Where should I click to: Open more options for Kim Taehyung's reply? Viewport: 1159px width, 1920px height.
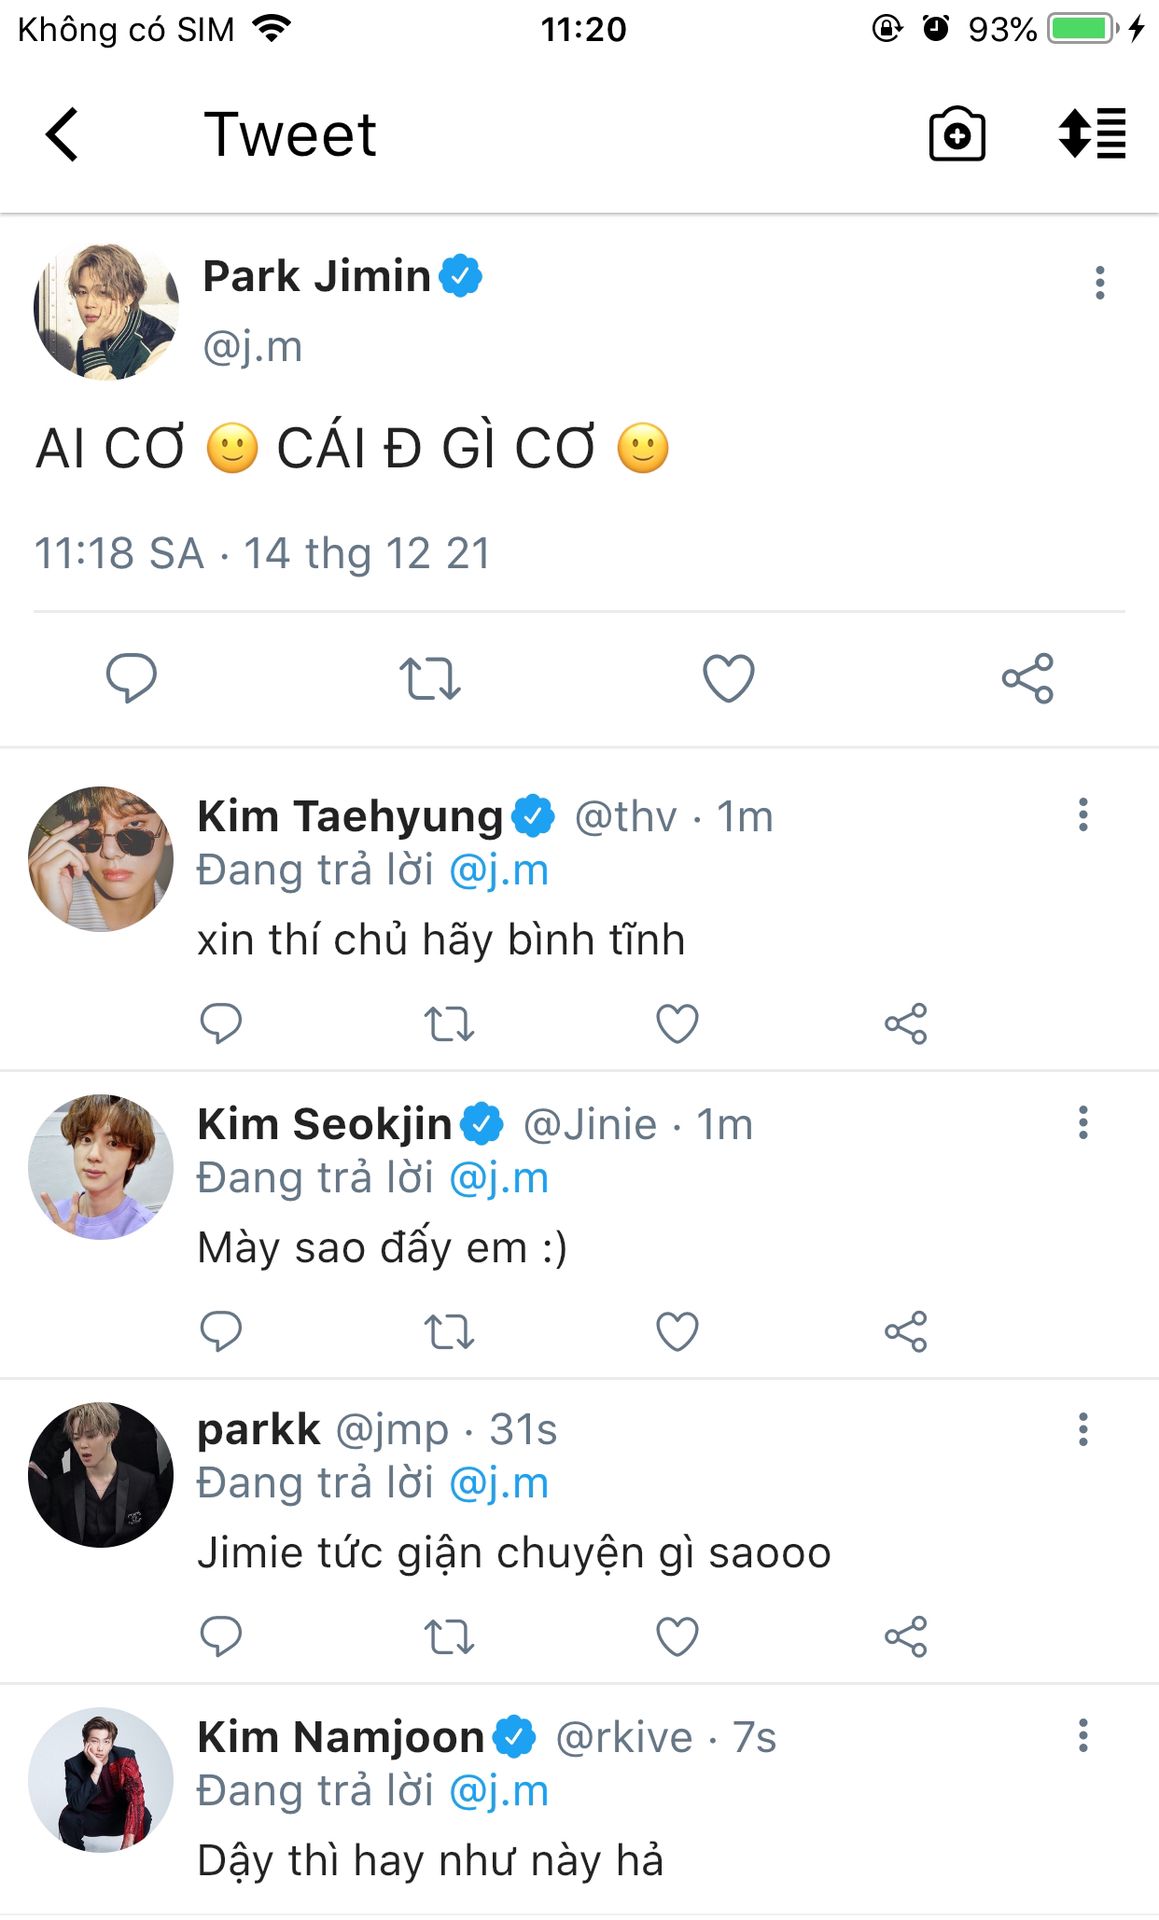click(1083, 815)
